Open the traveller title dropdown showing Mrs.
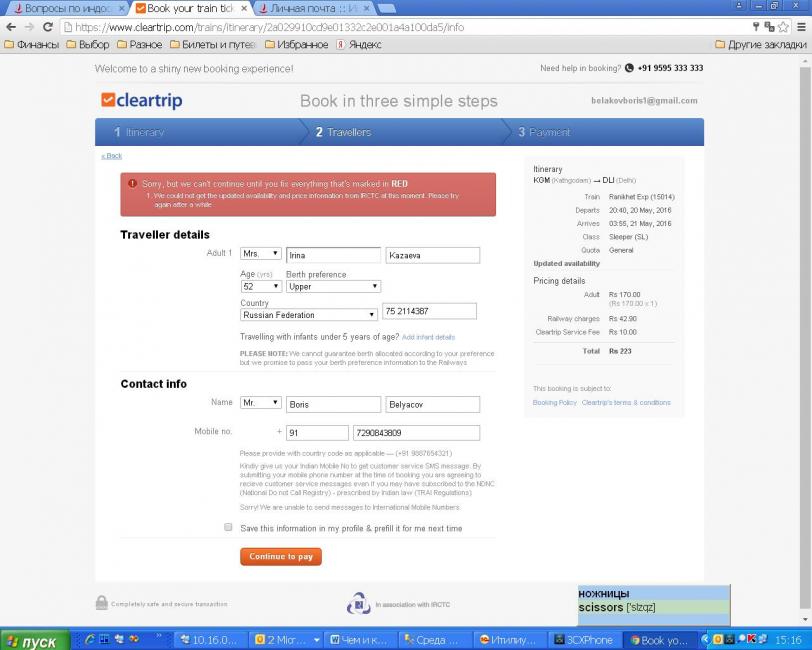Viewport: 812px width, 650px height. tap(261, 254)
